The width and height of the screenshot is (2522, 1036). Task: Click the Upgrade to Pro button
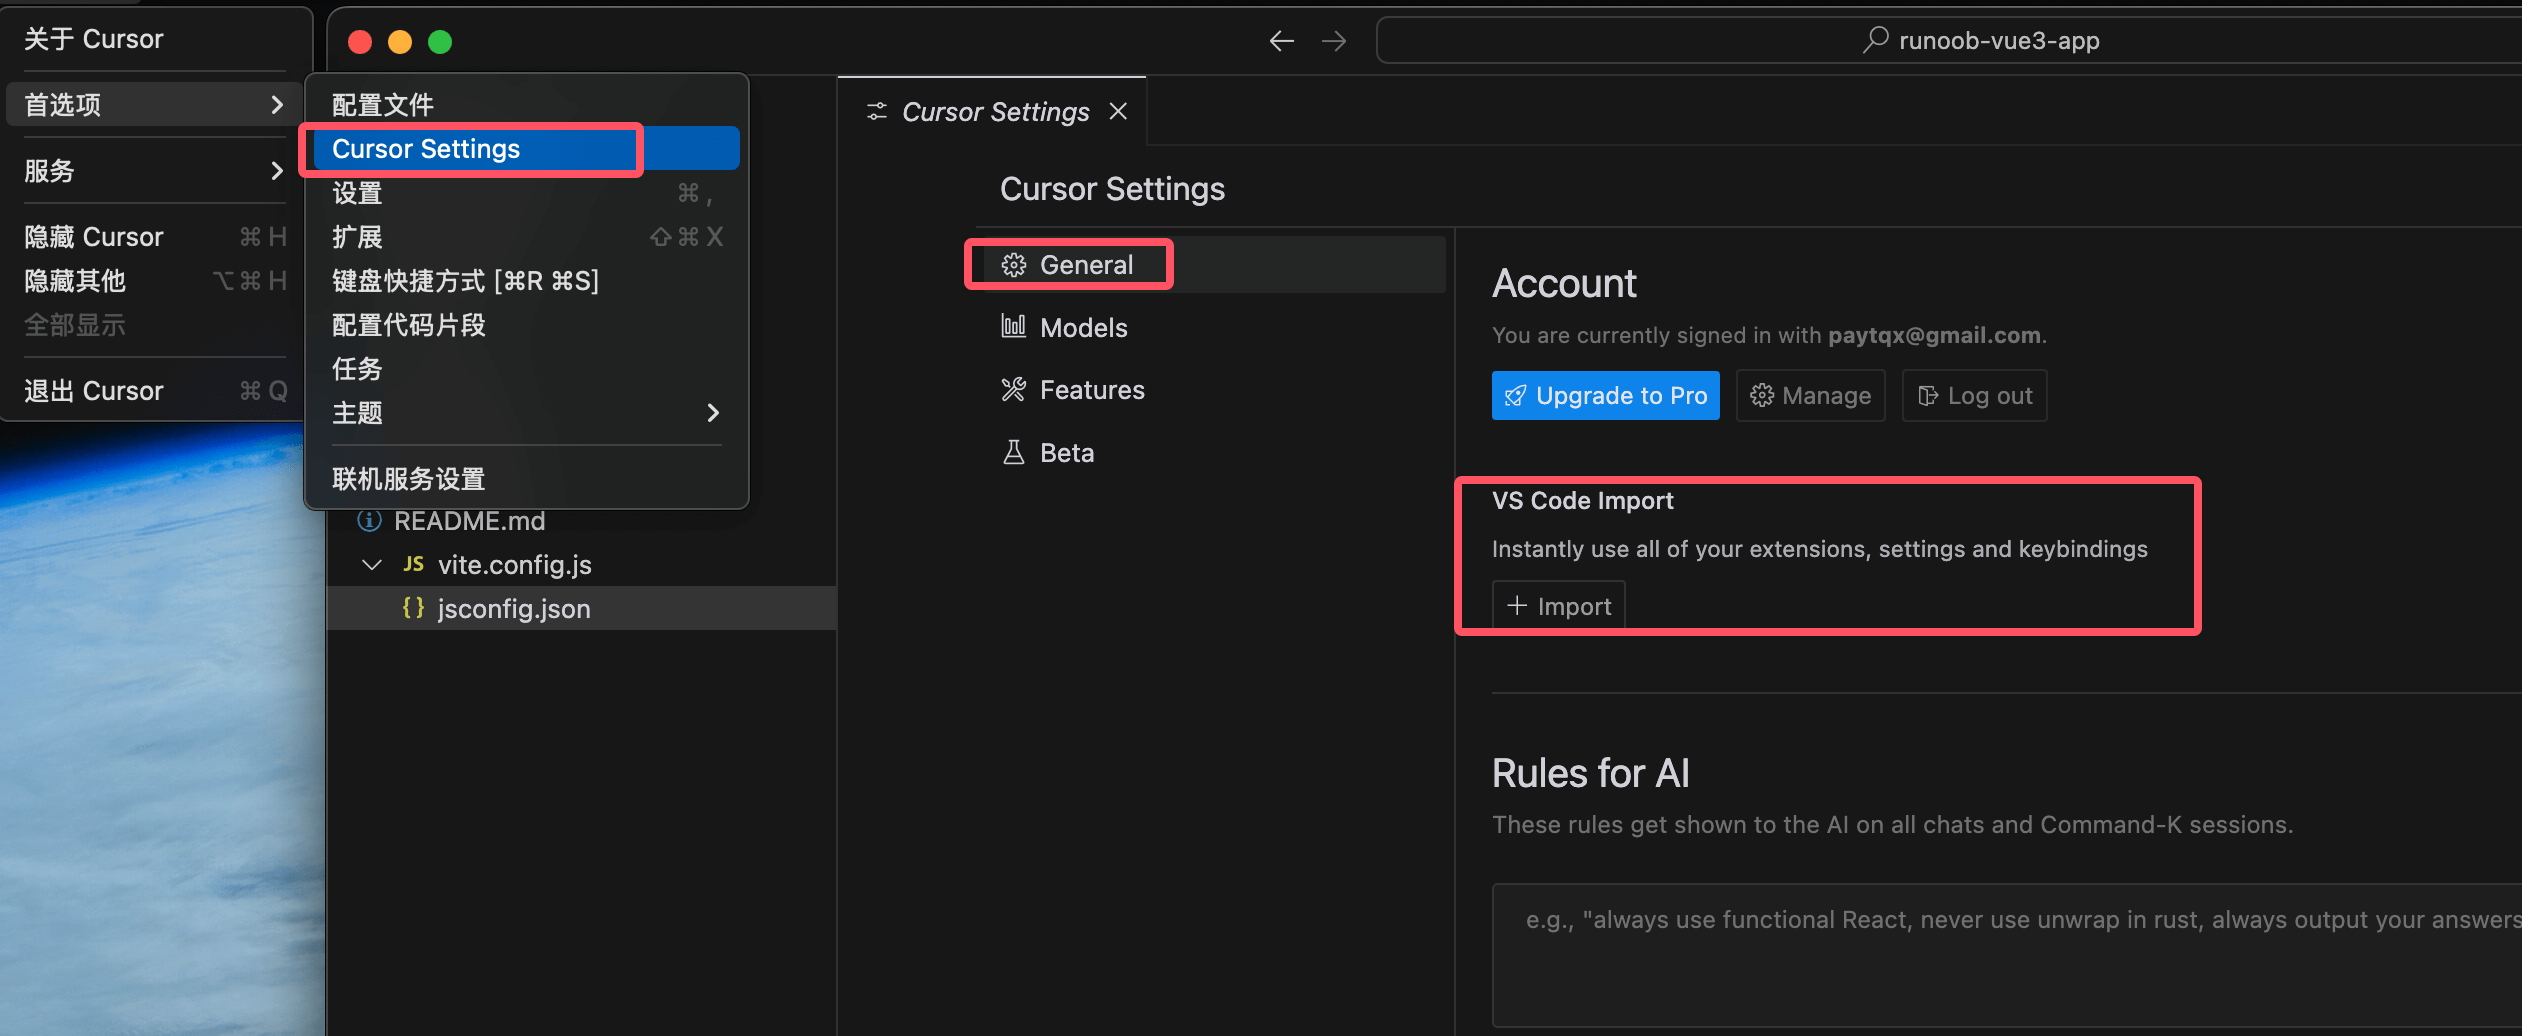[x=1605, y=396]
